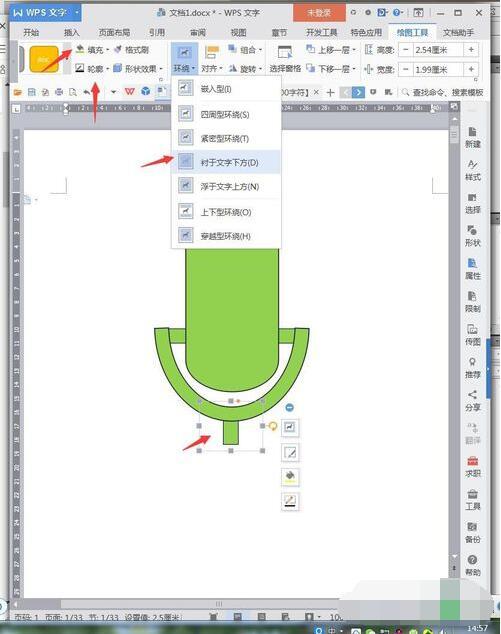This screenshot has width=501, height=634.
Task: Click the 属性 properties sidebar icon
Action: pos(472,269)
